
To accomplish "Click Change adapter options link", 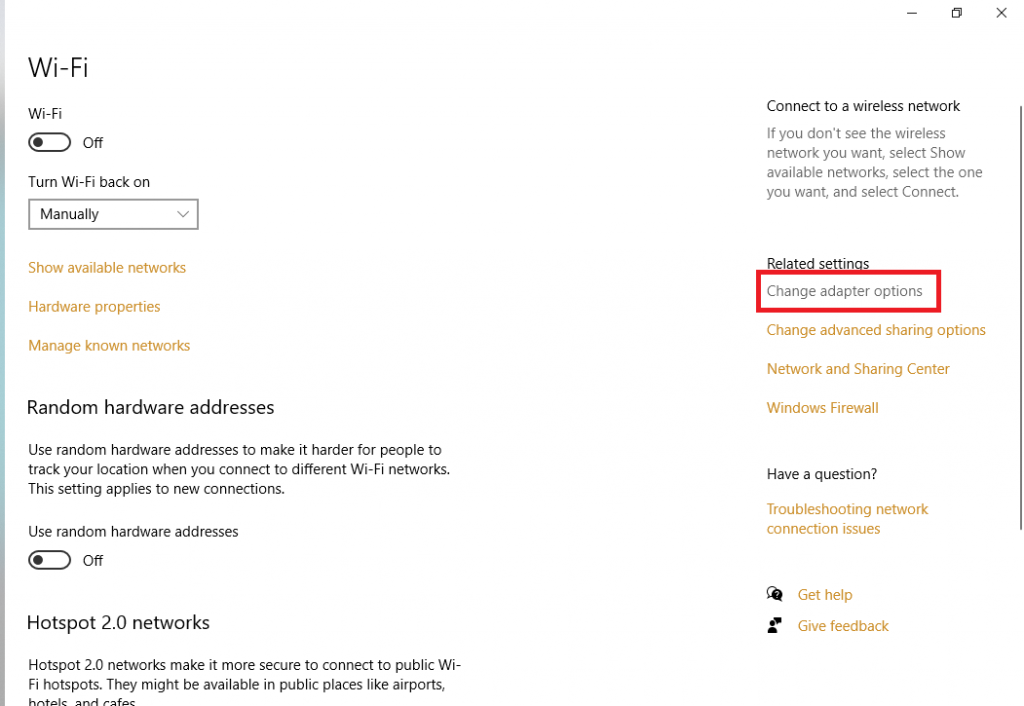I will coord(844,291).
